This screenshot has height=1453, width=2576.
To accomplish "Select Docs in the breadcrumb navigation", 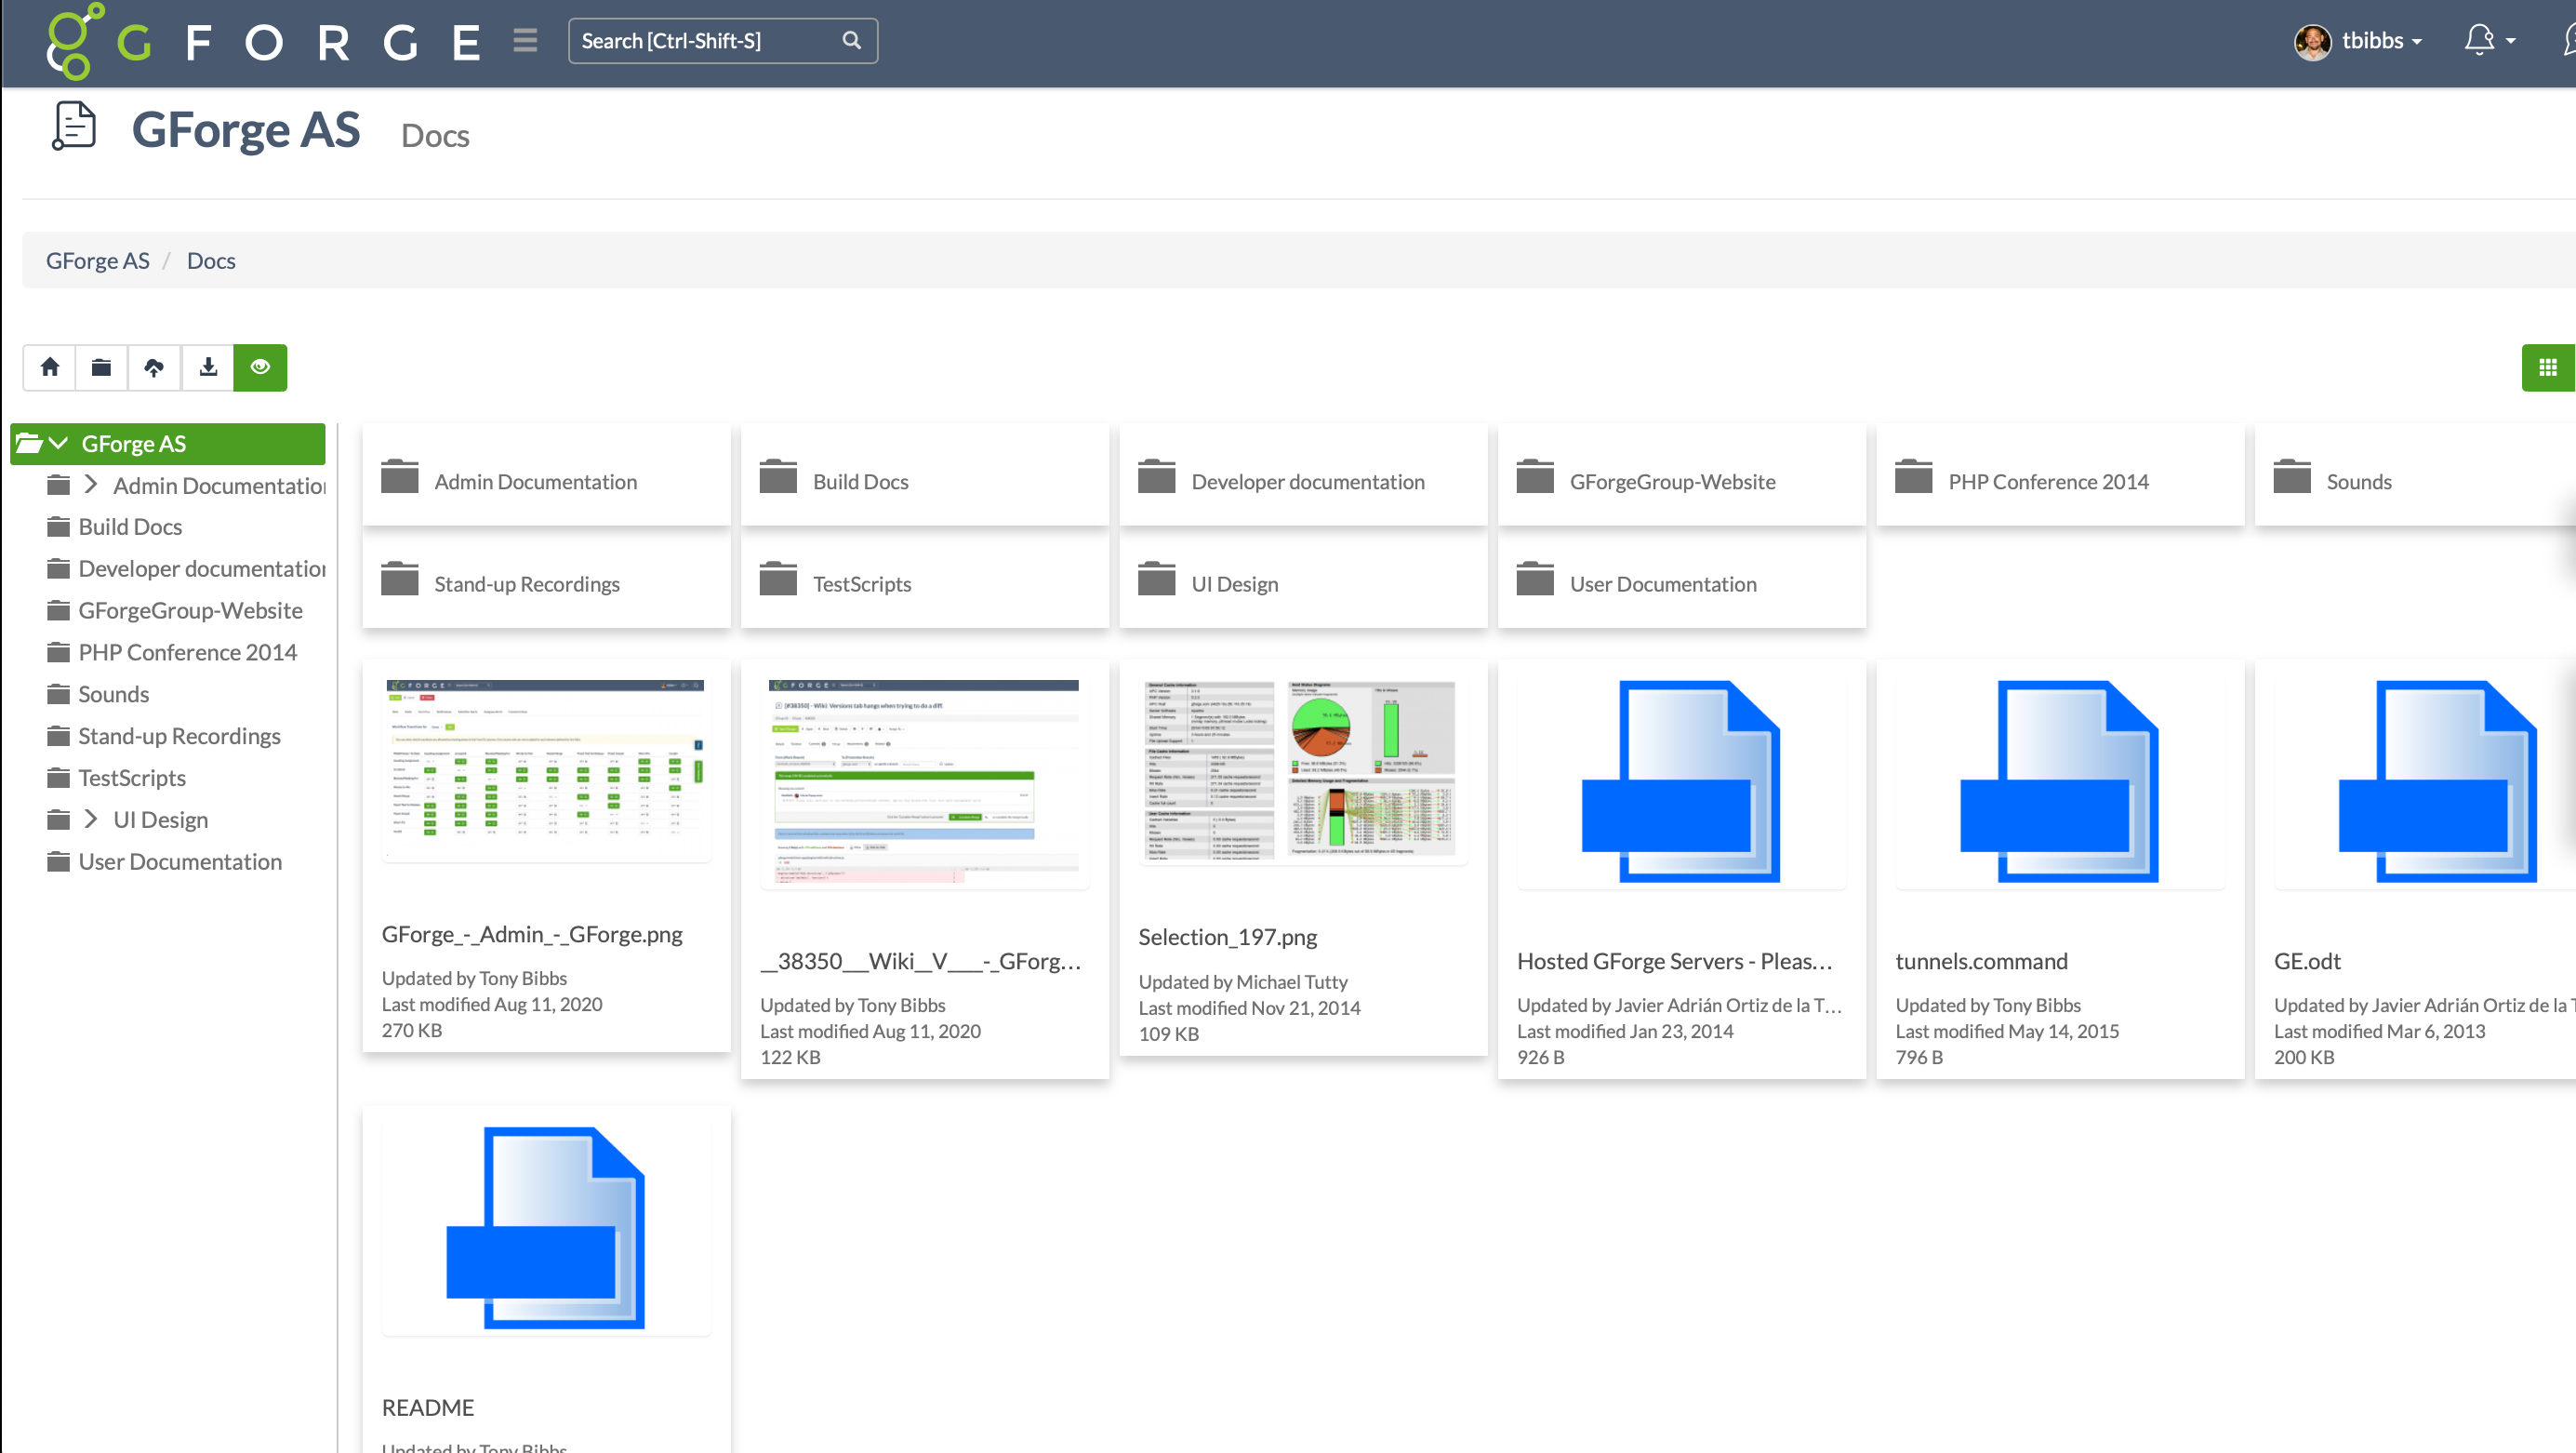I will point(211,260).
